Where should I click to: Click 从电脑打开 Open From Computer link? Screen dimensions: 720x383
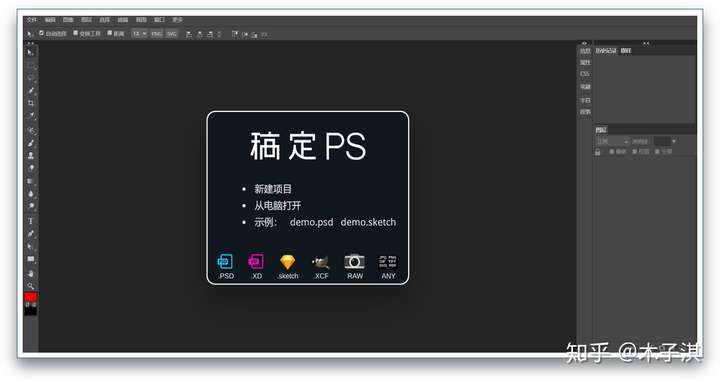click(x=278, y=206)
